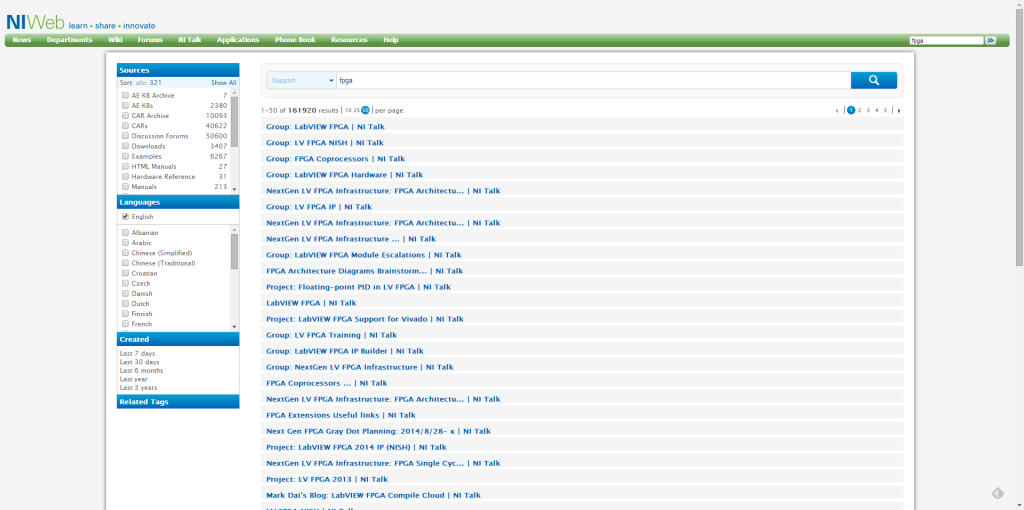Viewport: 1024px width, 510px height.
Task: Go to results page 5
Action: [886, 110]
